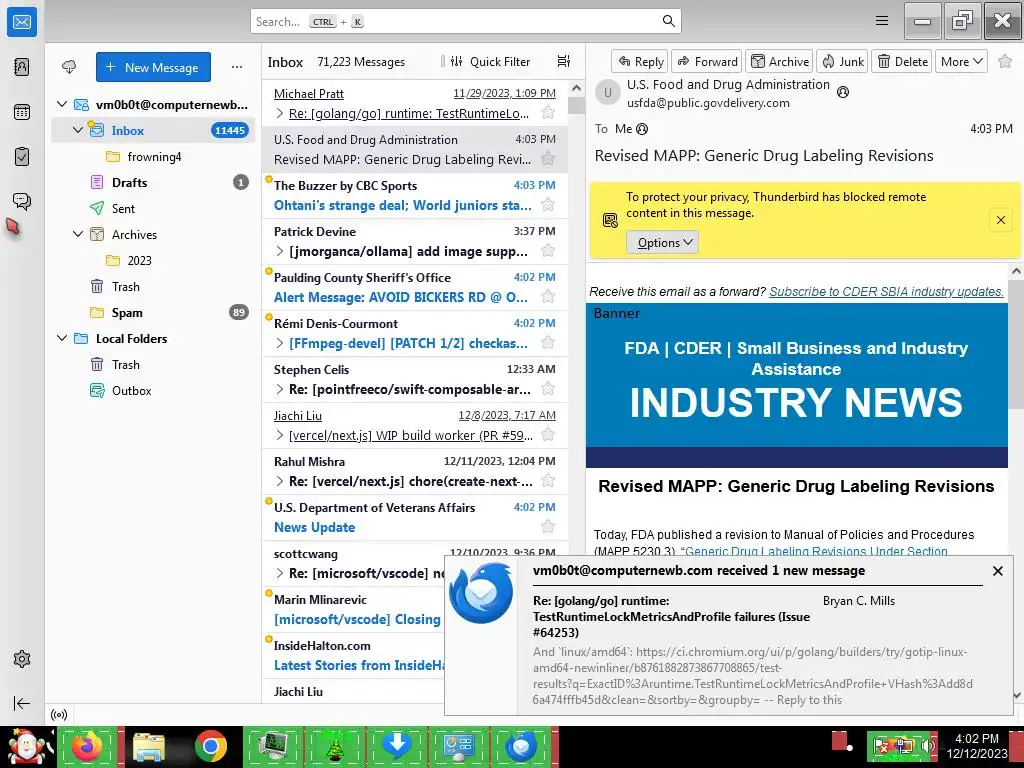Click the sender avatar circle
Screen dimensions: 1024x768
point(607,93)
